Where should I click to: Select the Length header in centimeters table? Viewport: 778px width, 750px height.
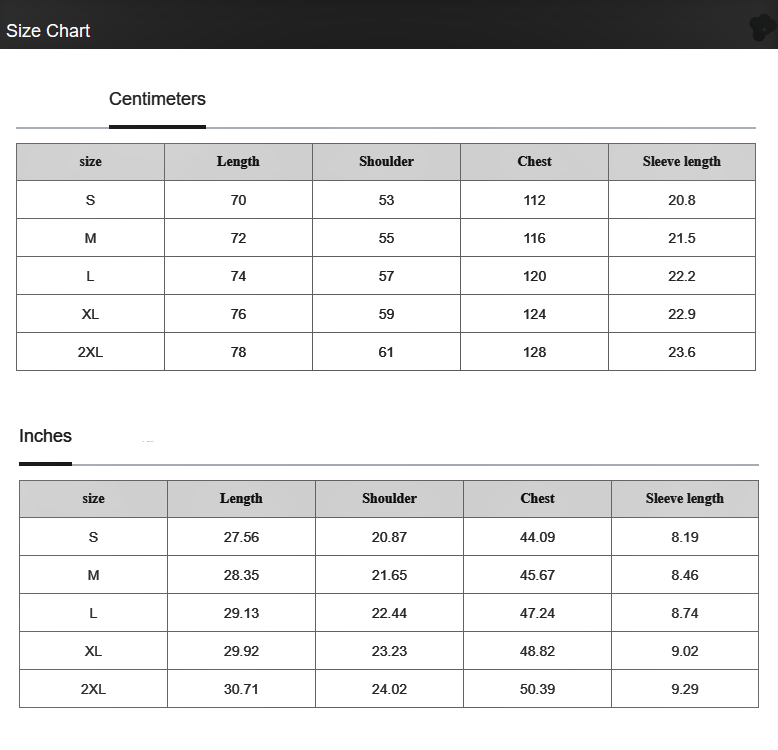click(238, 162)
